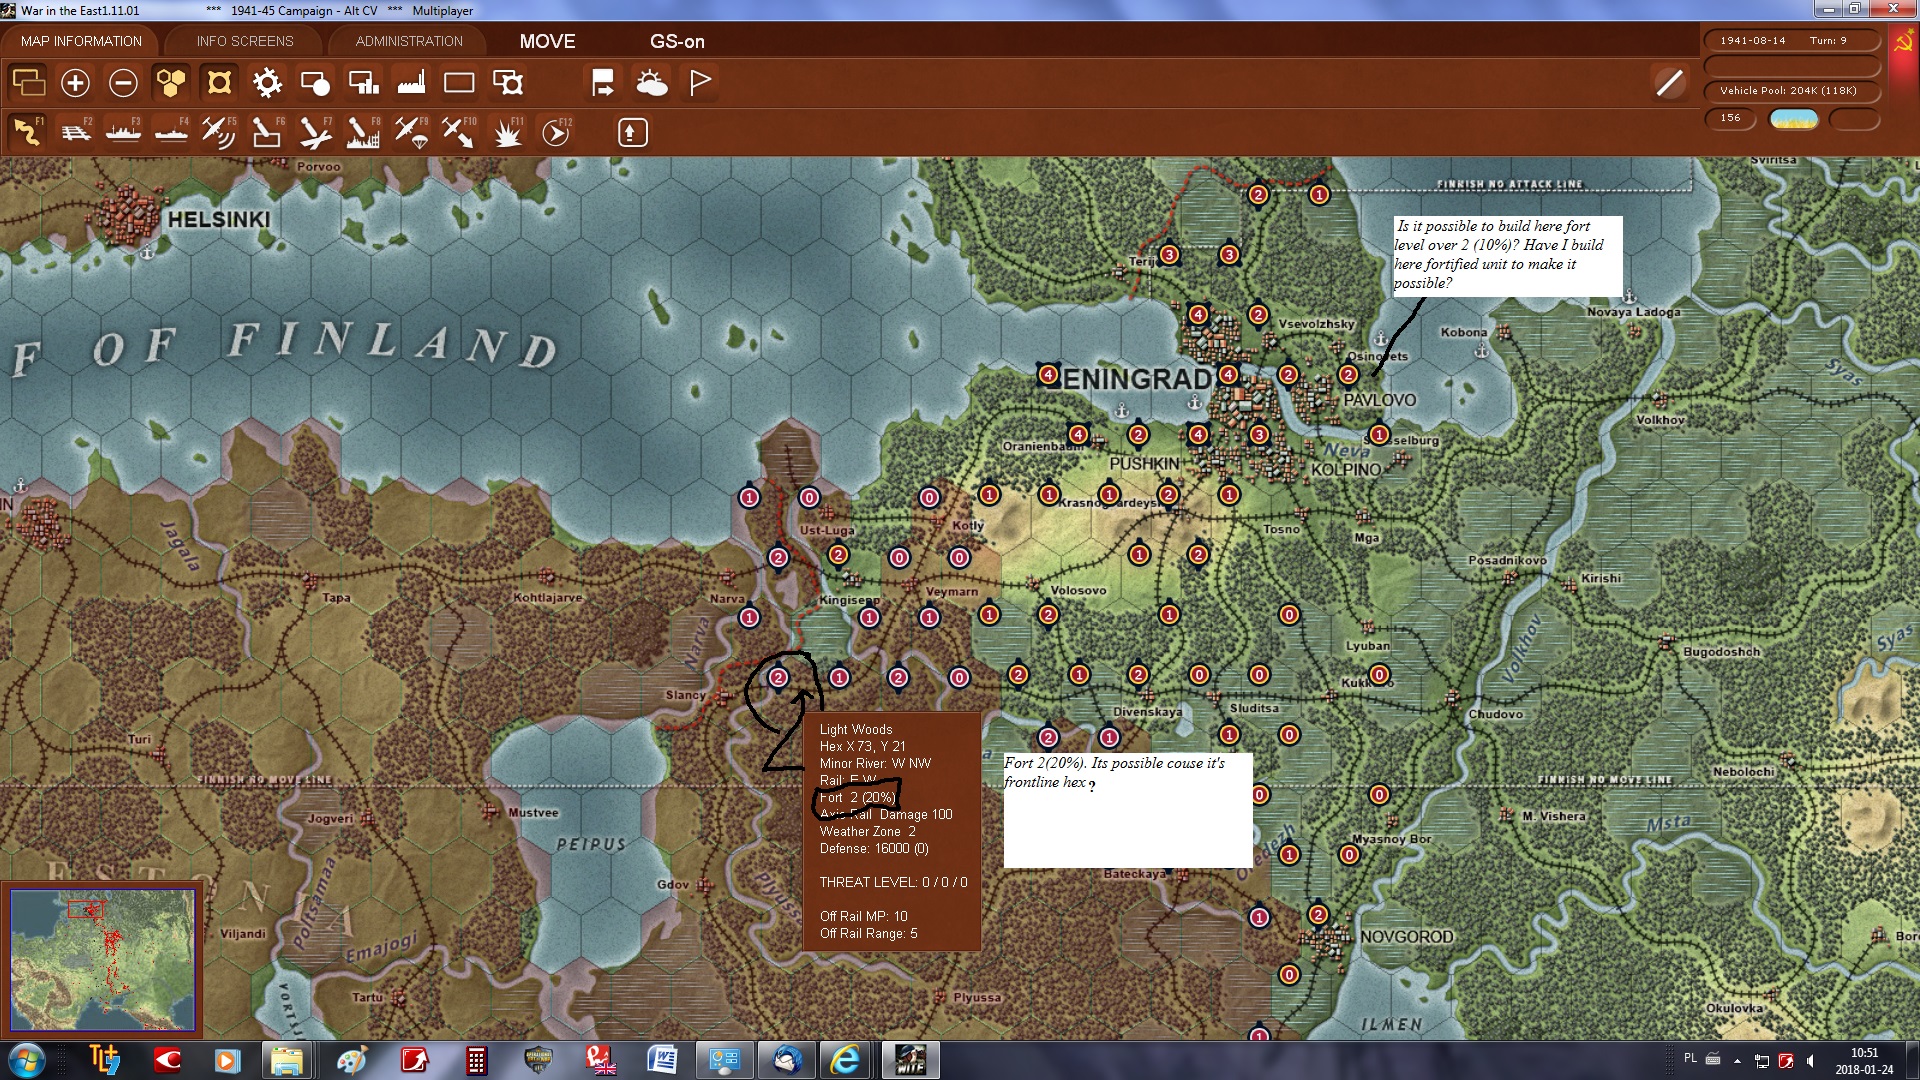Image resolution: width=1920 pixels, height=1080 pixels.
Task: Click the flag with arrow icon
Action: (x=603, y=83)
